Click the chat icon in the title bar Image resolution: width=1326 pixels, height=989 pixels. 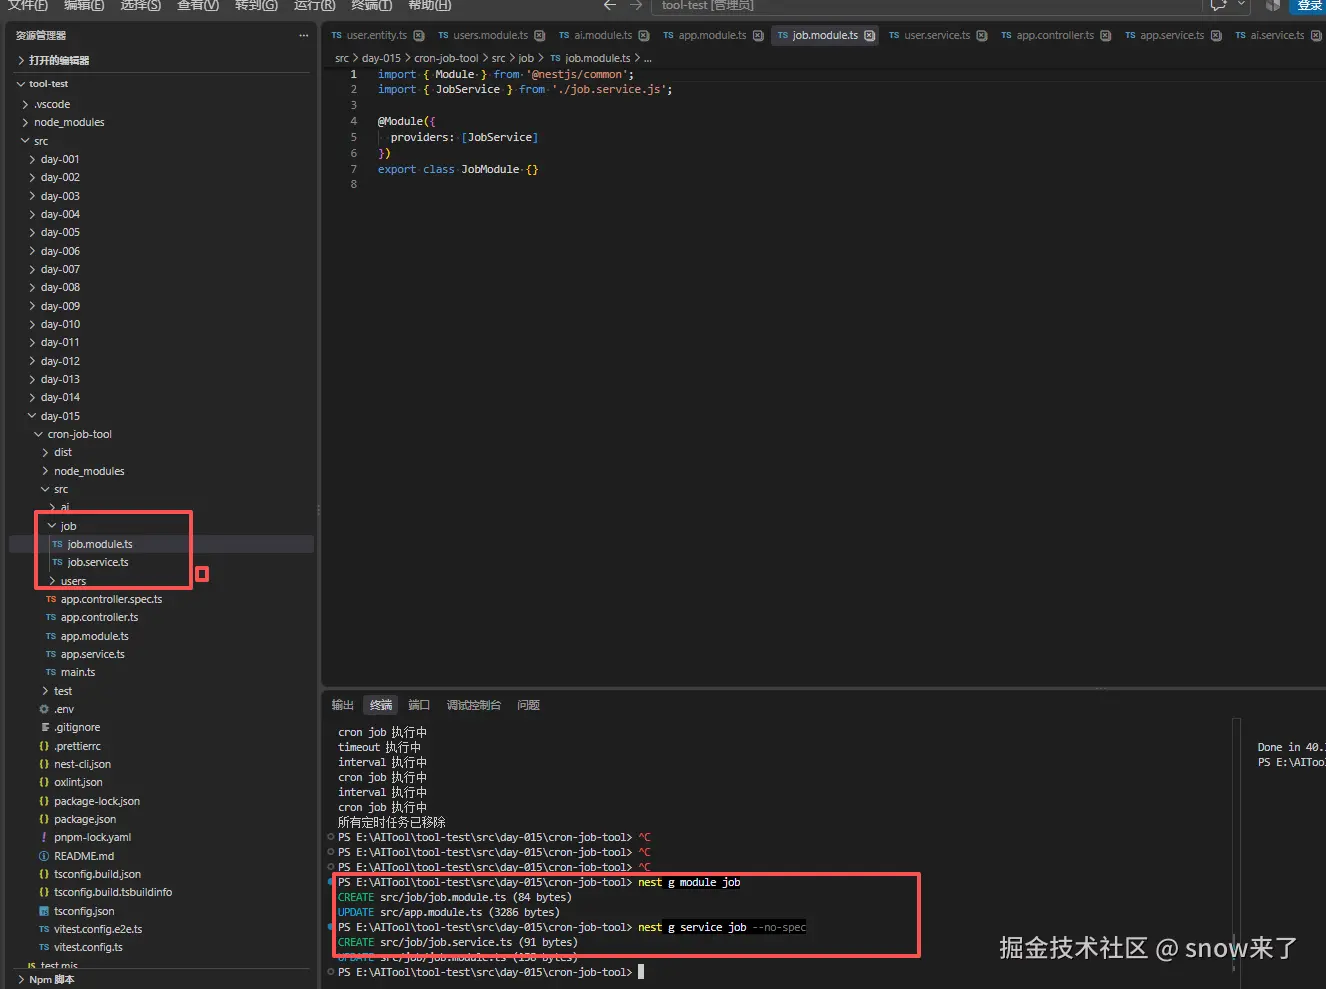pyautogui.click(x=1218, y=6)
